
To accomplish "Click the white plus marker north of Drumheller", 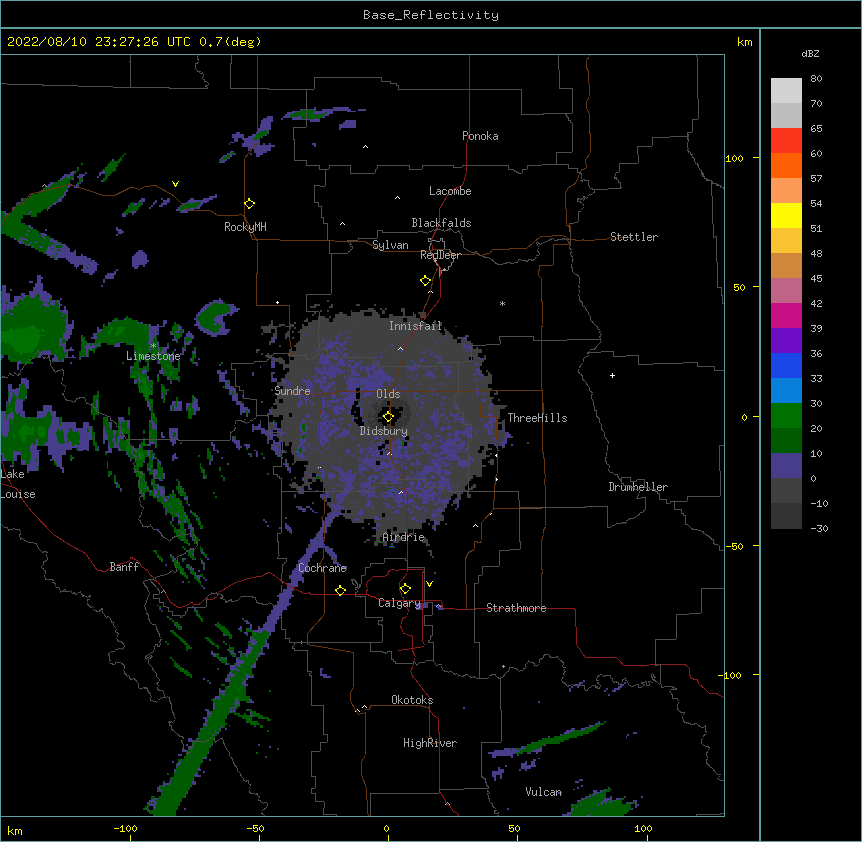I will [x=612, y=375].
